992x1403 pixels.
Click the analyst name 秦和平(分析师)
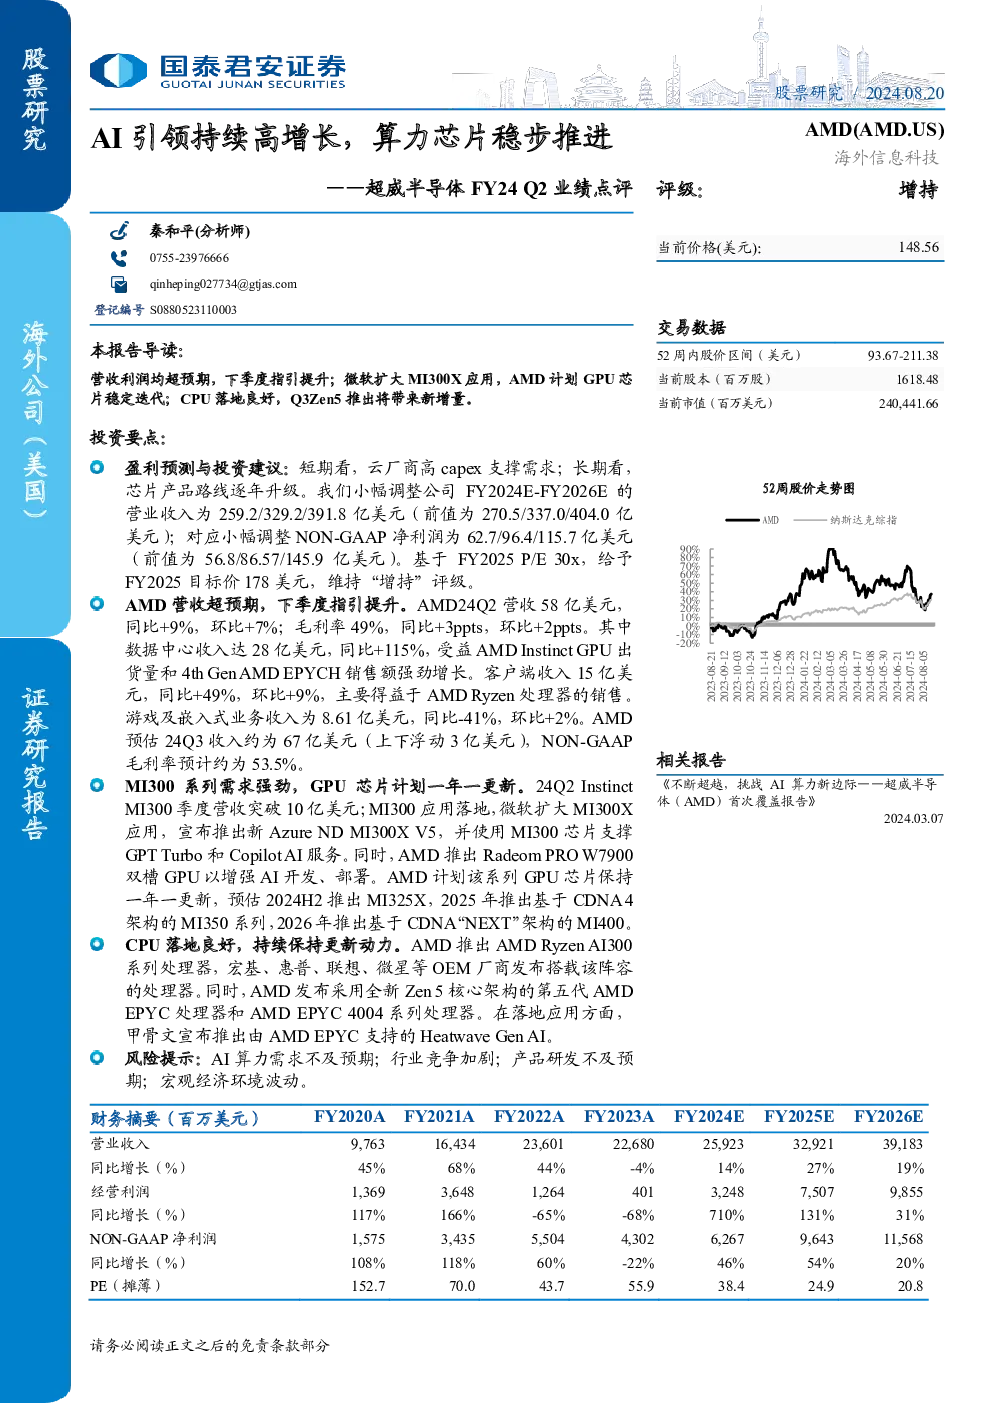[x=200, y=231]
